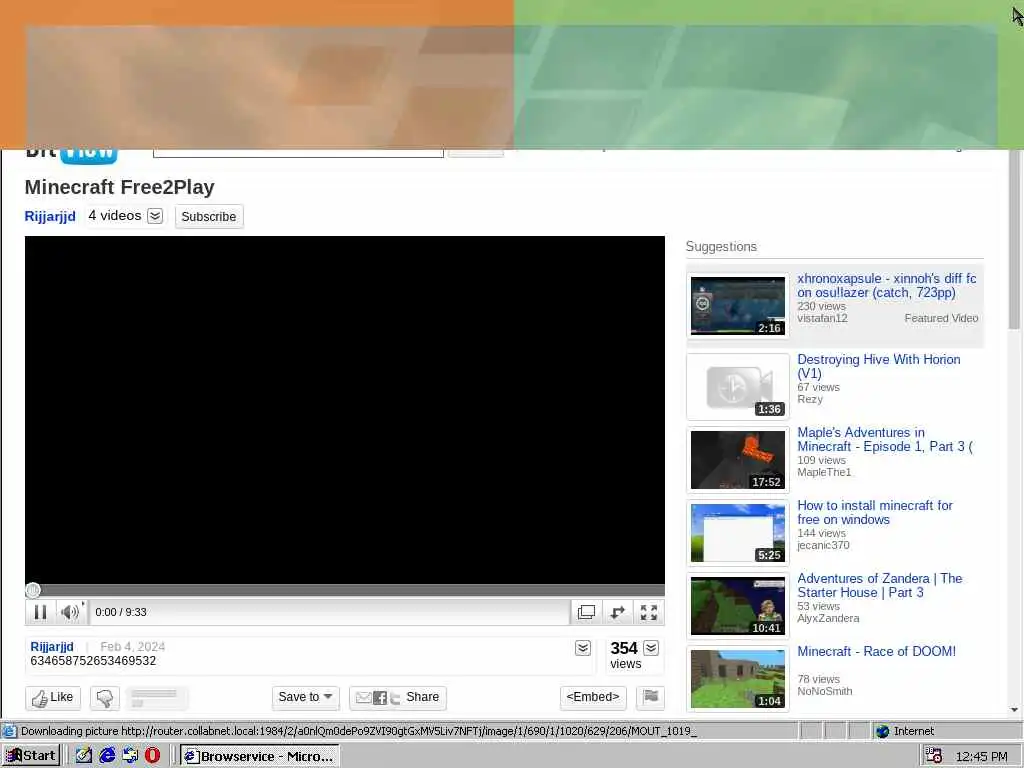Click the 'Featured Video' label
This screenshot has height=768, width=1024.
coord(941,318)
